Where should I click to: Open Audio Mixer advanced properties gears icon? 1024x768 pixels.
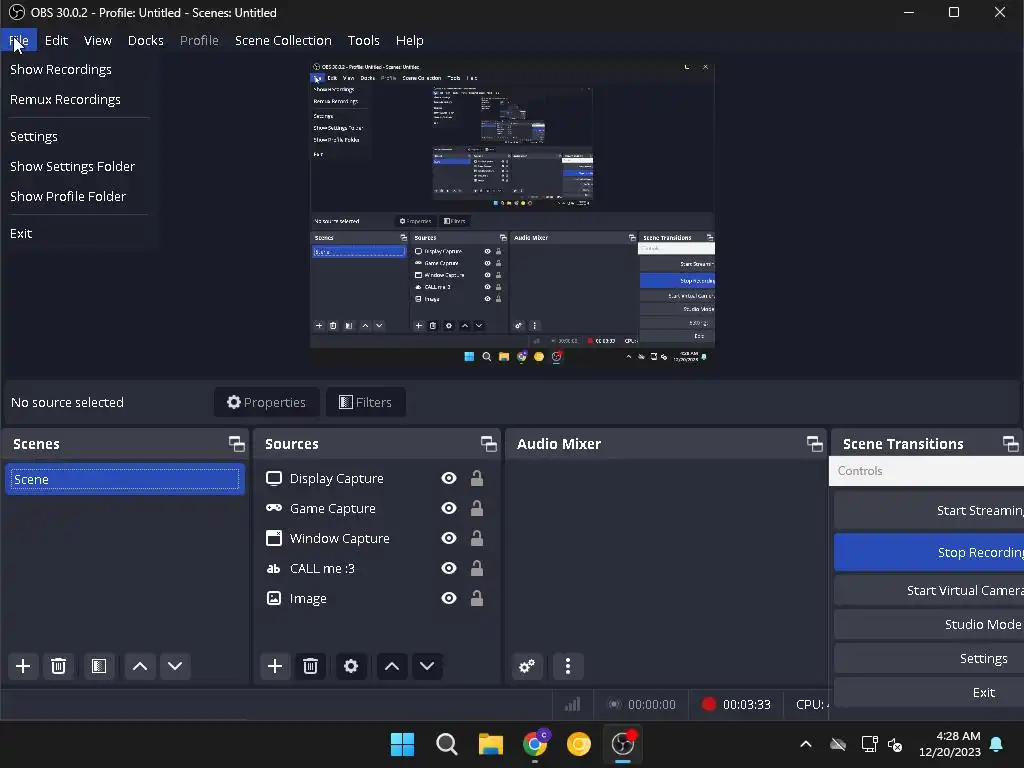coord(527,666)
